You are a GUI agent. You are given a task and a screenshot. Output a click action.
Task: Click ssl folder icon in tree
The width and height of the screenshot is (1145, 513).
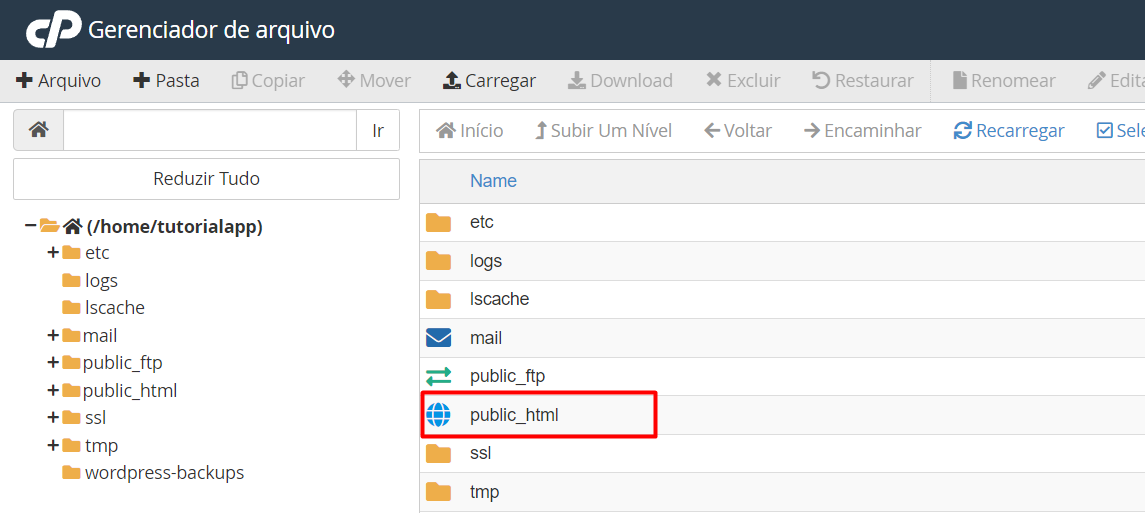pos(71,417)
